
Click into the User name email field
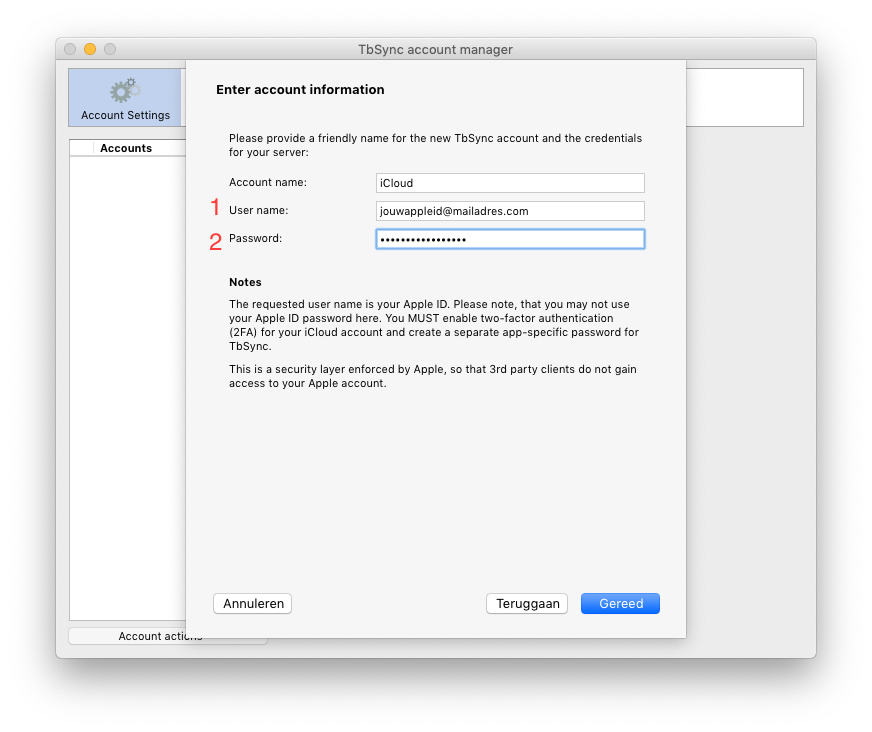[510, 211]
